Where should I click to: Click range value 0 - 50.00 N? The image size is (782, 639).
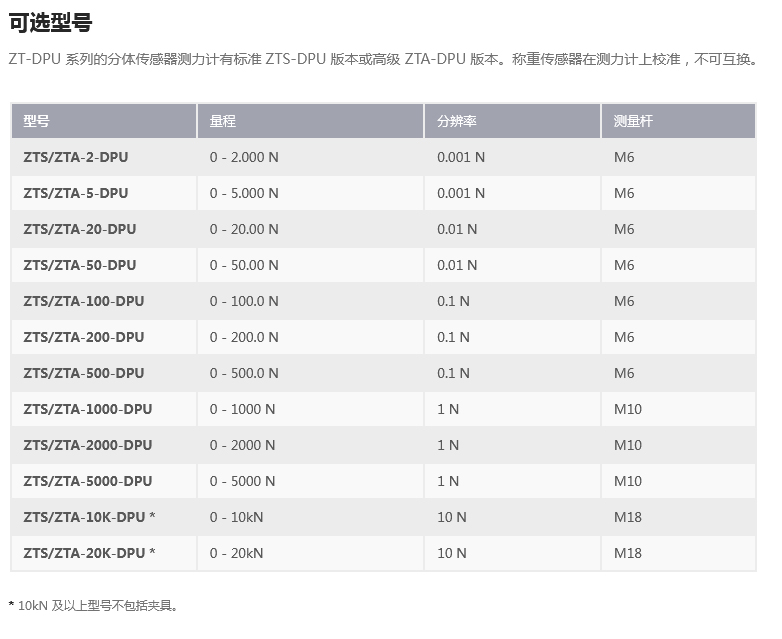[244, 265]
